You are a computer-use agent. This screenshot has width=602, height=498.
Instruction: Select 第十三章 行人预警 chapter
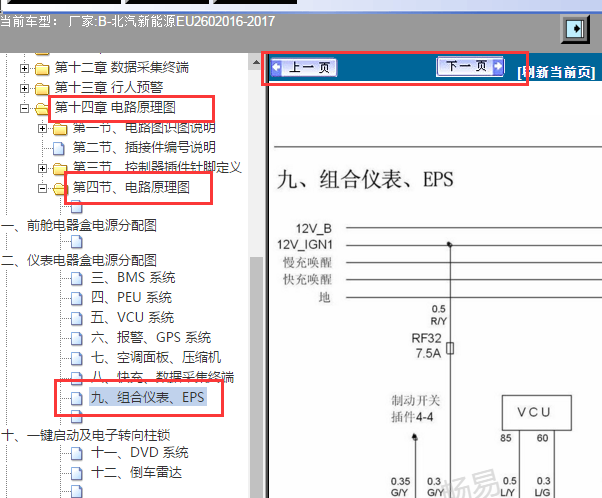[x=109, y=87]
